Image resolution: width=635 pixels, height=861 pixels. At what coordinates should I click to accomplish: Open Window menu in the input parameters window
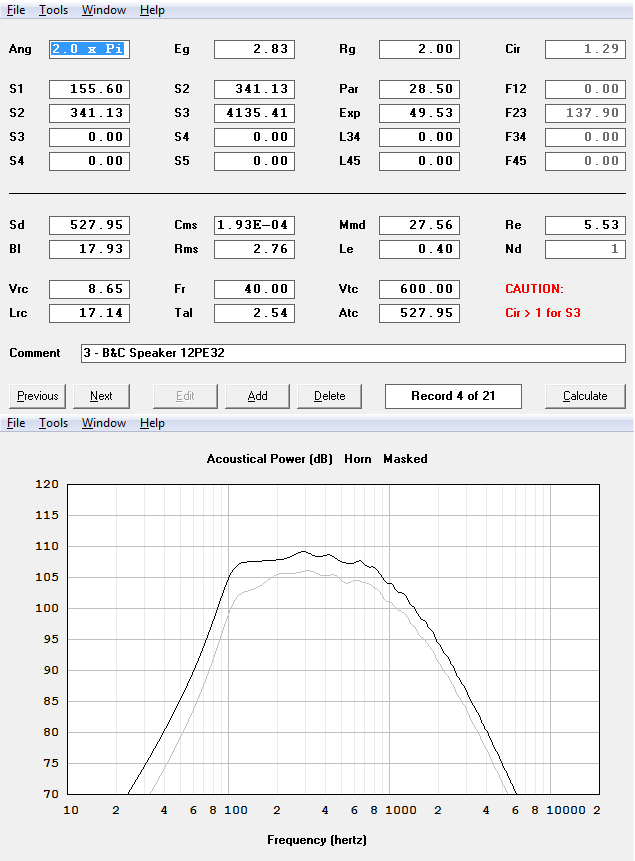104,10
